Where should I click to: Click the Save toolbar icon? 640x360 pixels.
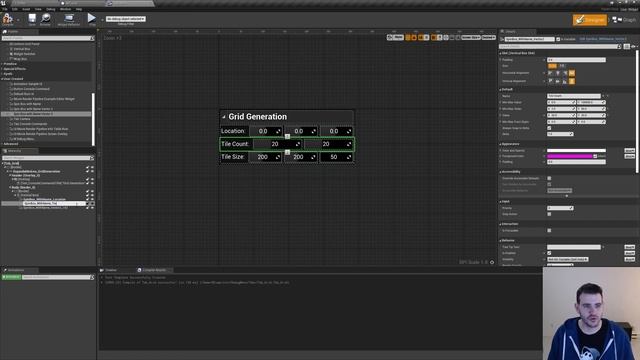[x=32, y=19]
